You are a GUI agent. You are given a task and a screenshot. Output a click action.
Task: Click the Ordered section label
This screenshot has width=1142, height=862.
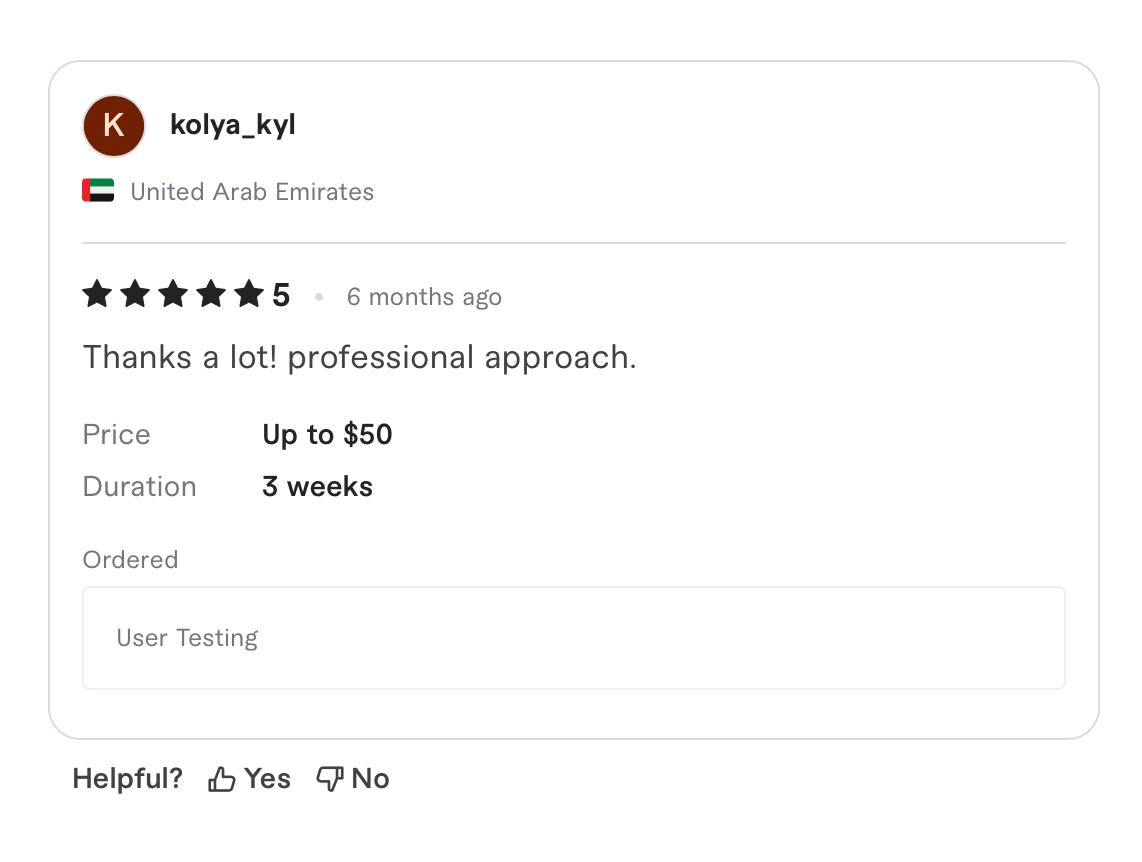point(130,559)
